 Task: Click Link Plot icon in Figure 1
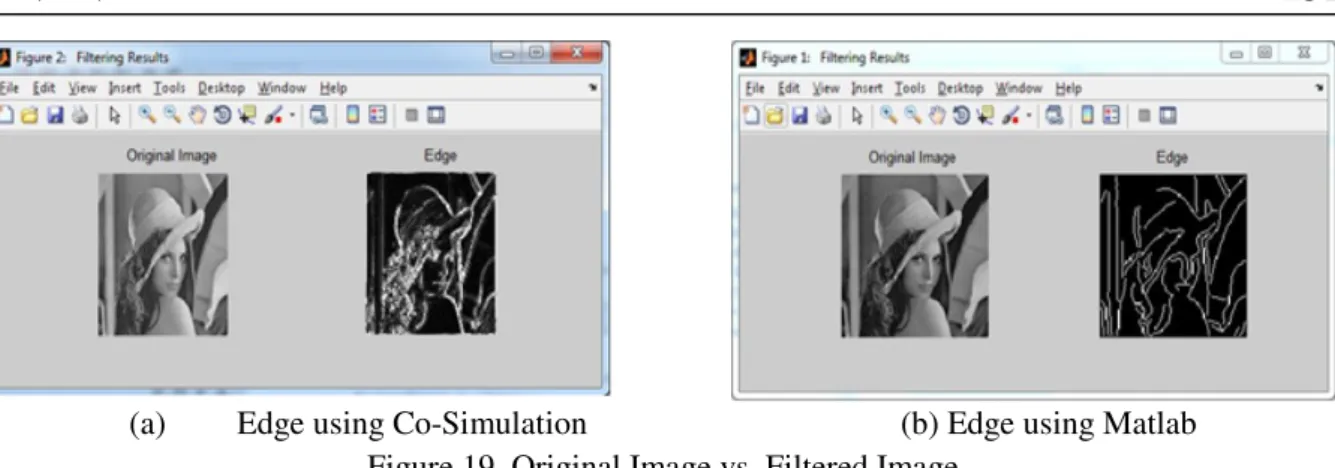pos(1055,115)
